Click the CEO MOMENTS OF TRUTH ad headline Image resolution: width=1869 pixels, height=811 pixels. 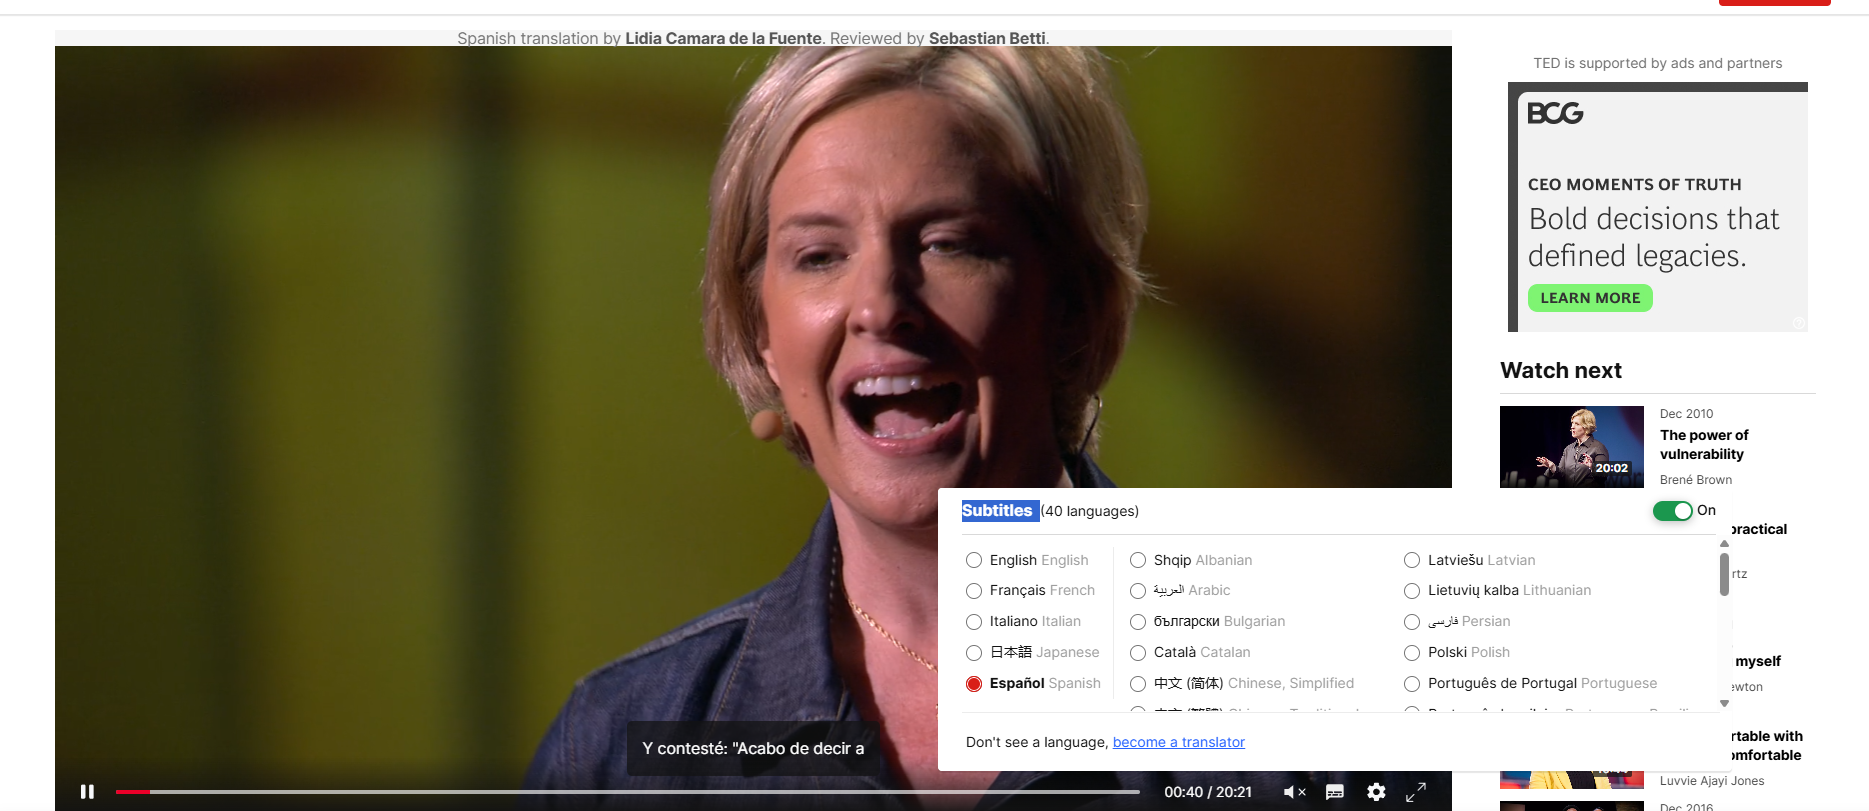coord(1635,185)
